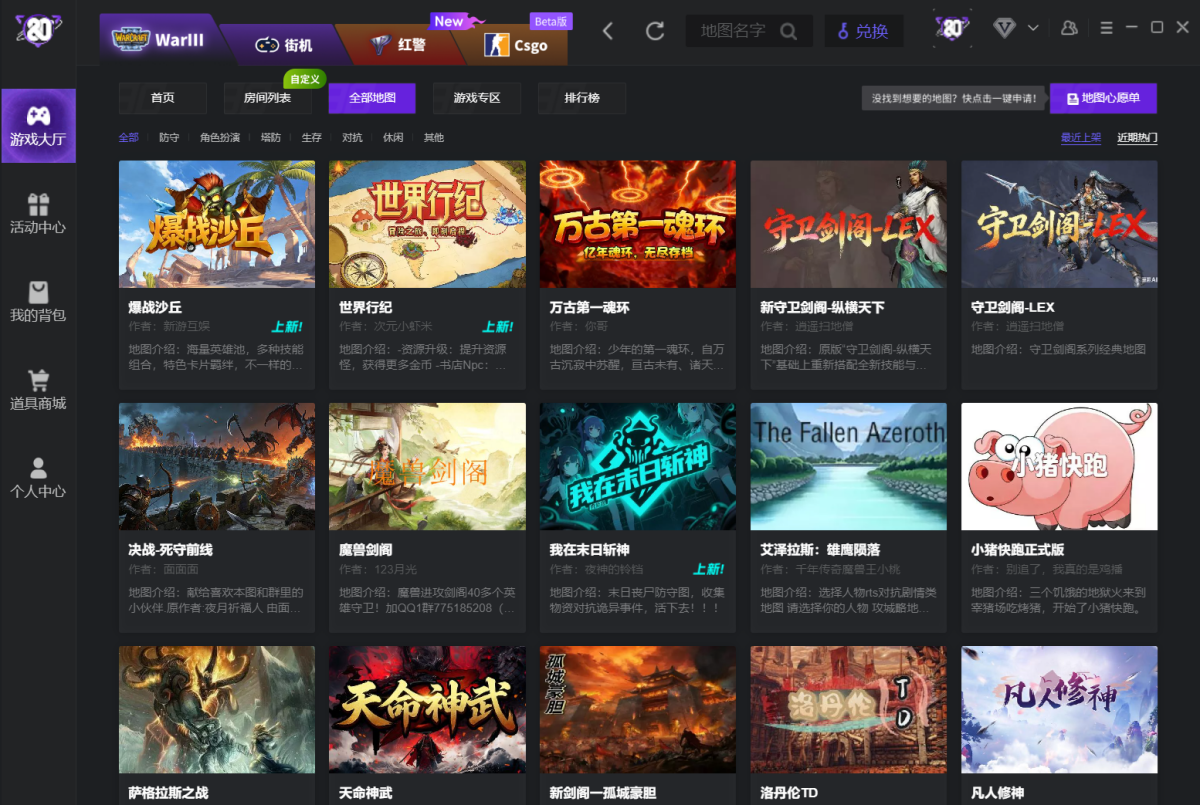This screenshot has width=1200, height=805.
Task: Expand the VIP diamond dropdown arrow
Action: 1033,28
